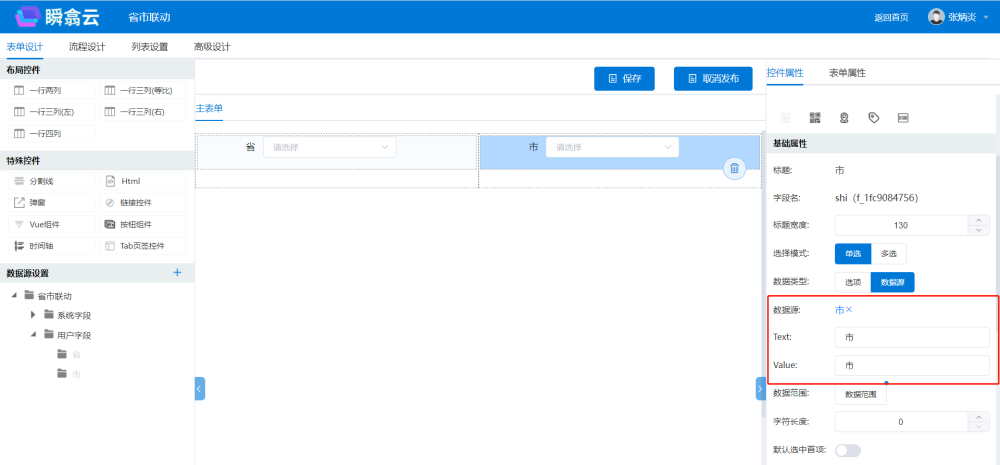The image size is (1000, 465).
Task: Choose 多选 selection mode
Action: click(889, 254)
